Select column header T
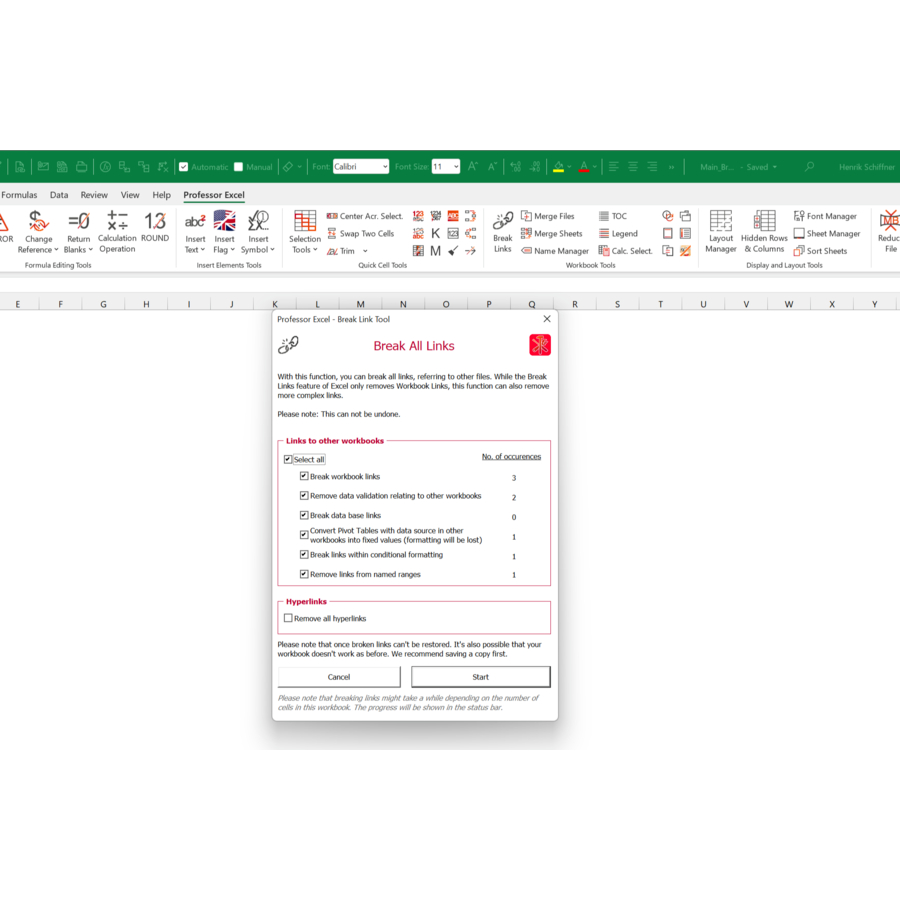Screen dimensions: 900x900 pyautogui.click(x=660, y=304)
